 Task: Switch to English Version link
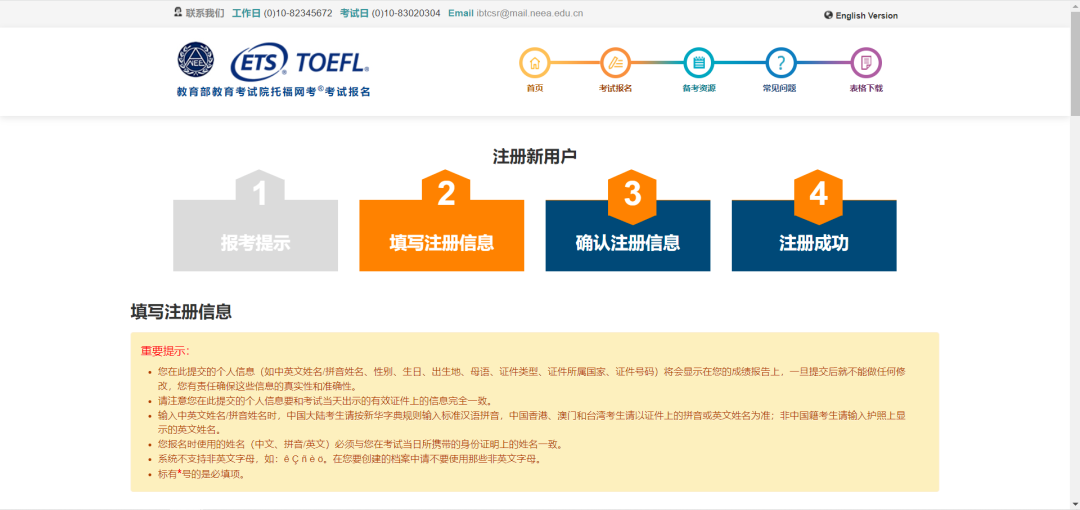point(866,15)
